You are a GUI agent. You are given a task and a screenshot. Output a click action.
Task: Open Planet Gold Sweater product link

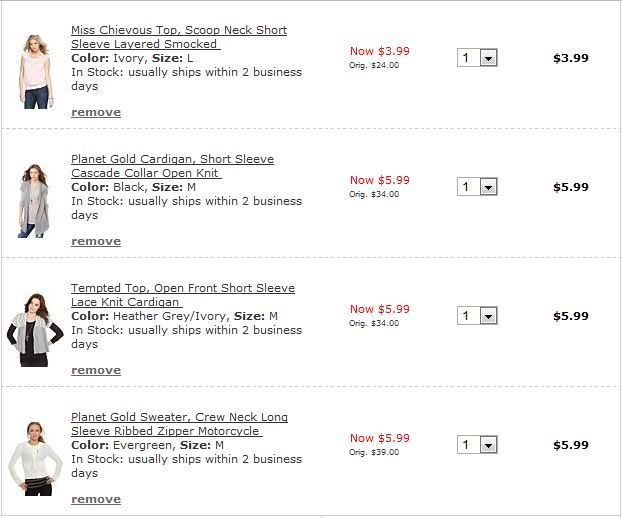(x=179, y=417)
